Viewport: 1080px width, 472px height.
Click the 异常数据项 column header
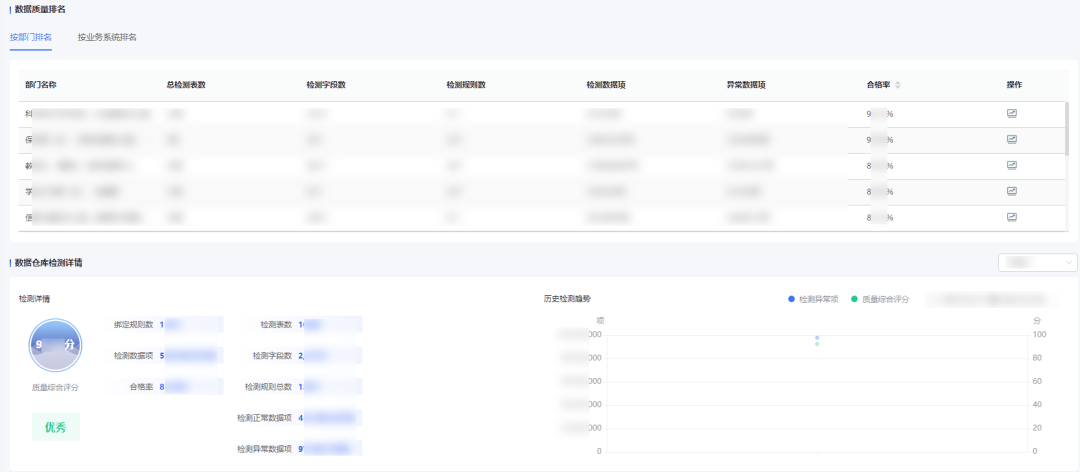(746, 85)
